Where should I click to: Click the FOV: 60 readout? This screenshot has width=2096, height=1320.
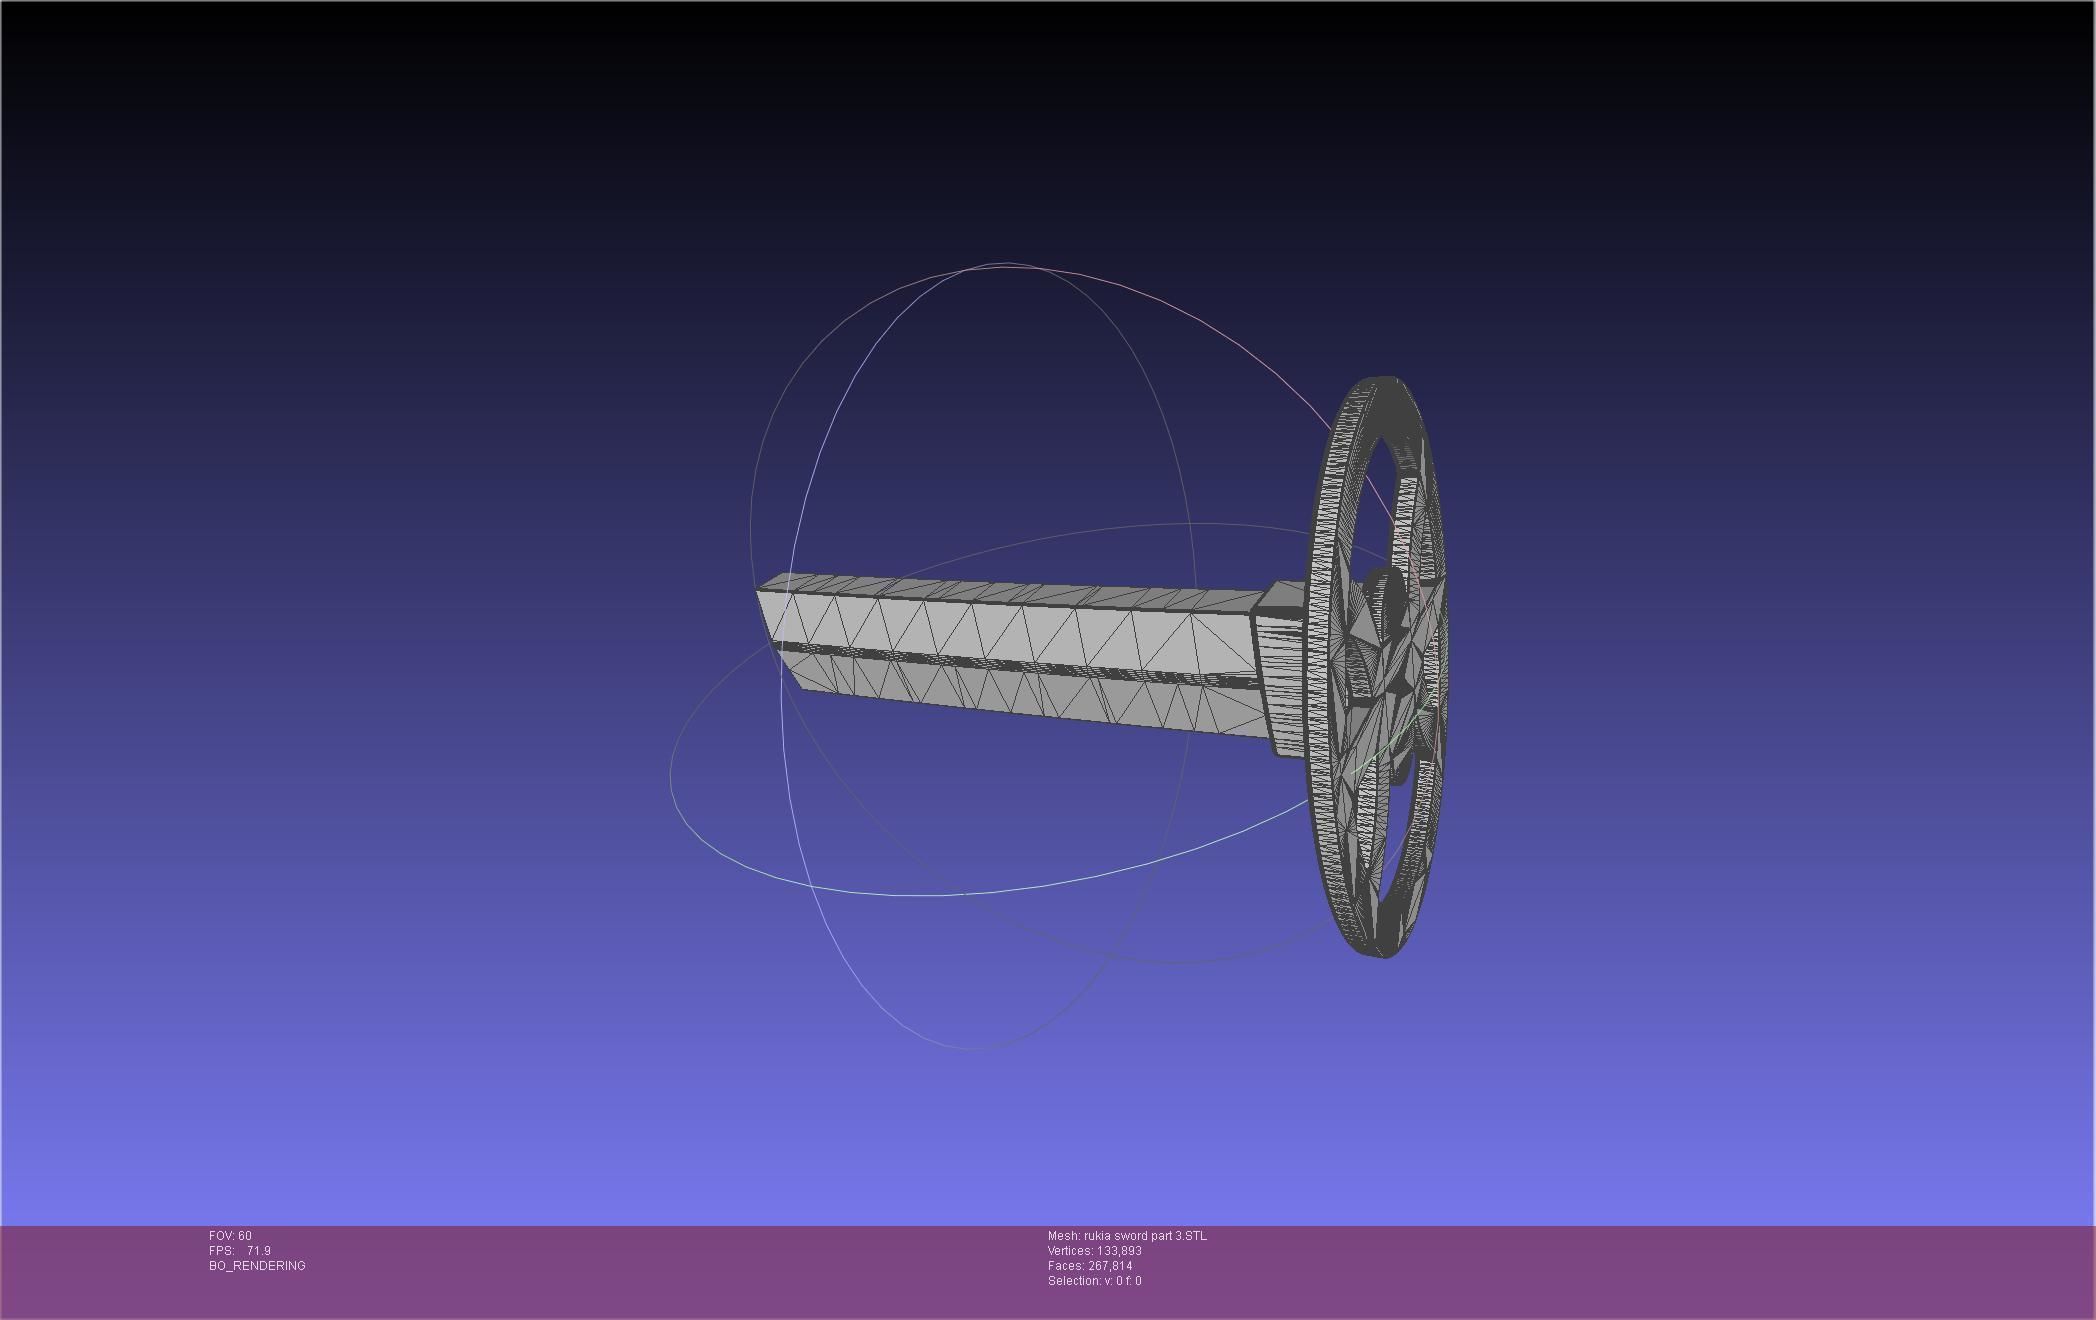coord(230,1236)
